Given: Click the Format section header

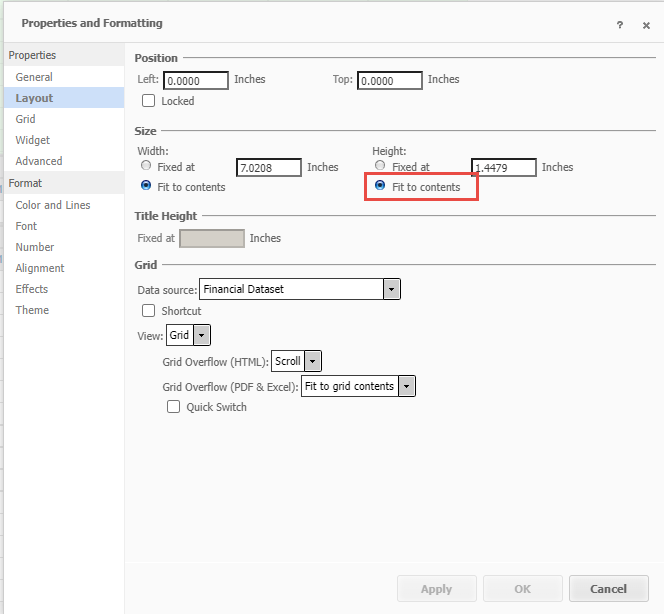Looking at the screenshot, I should click(64, 183).
